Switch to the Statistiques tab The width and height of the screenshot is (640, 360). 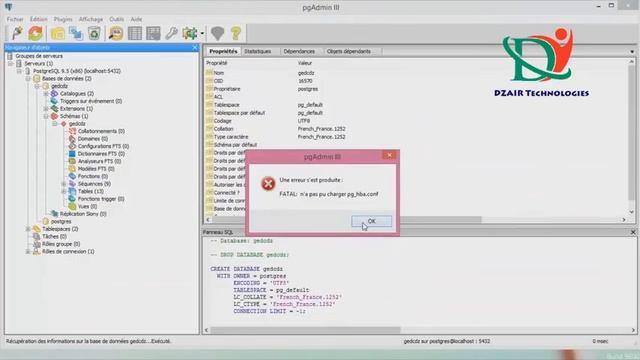click(258, 51)
